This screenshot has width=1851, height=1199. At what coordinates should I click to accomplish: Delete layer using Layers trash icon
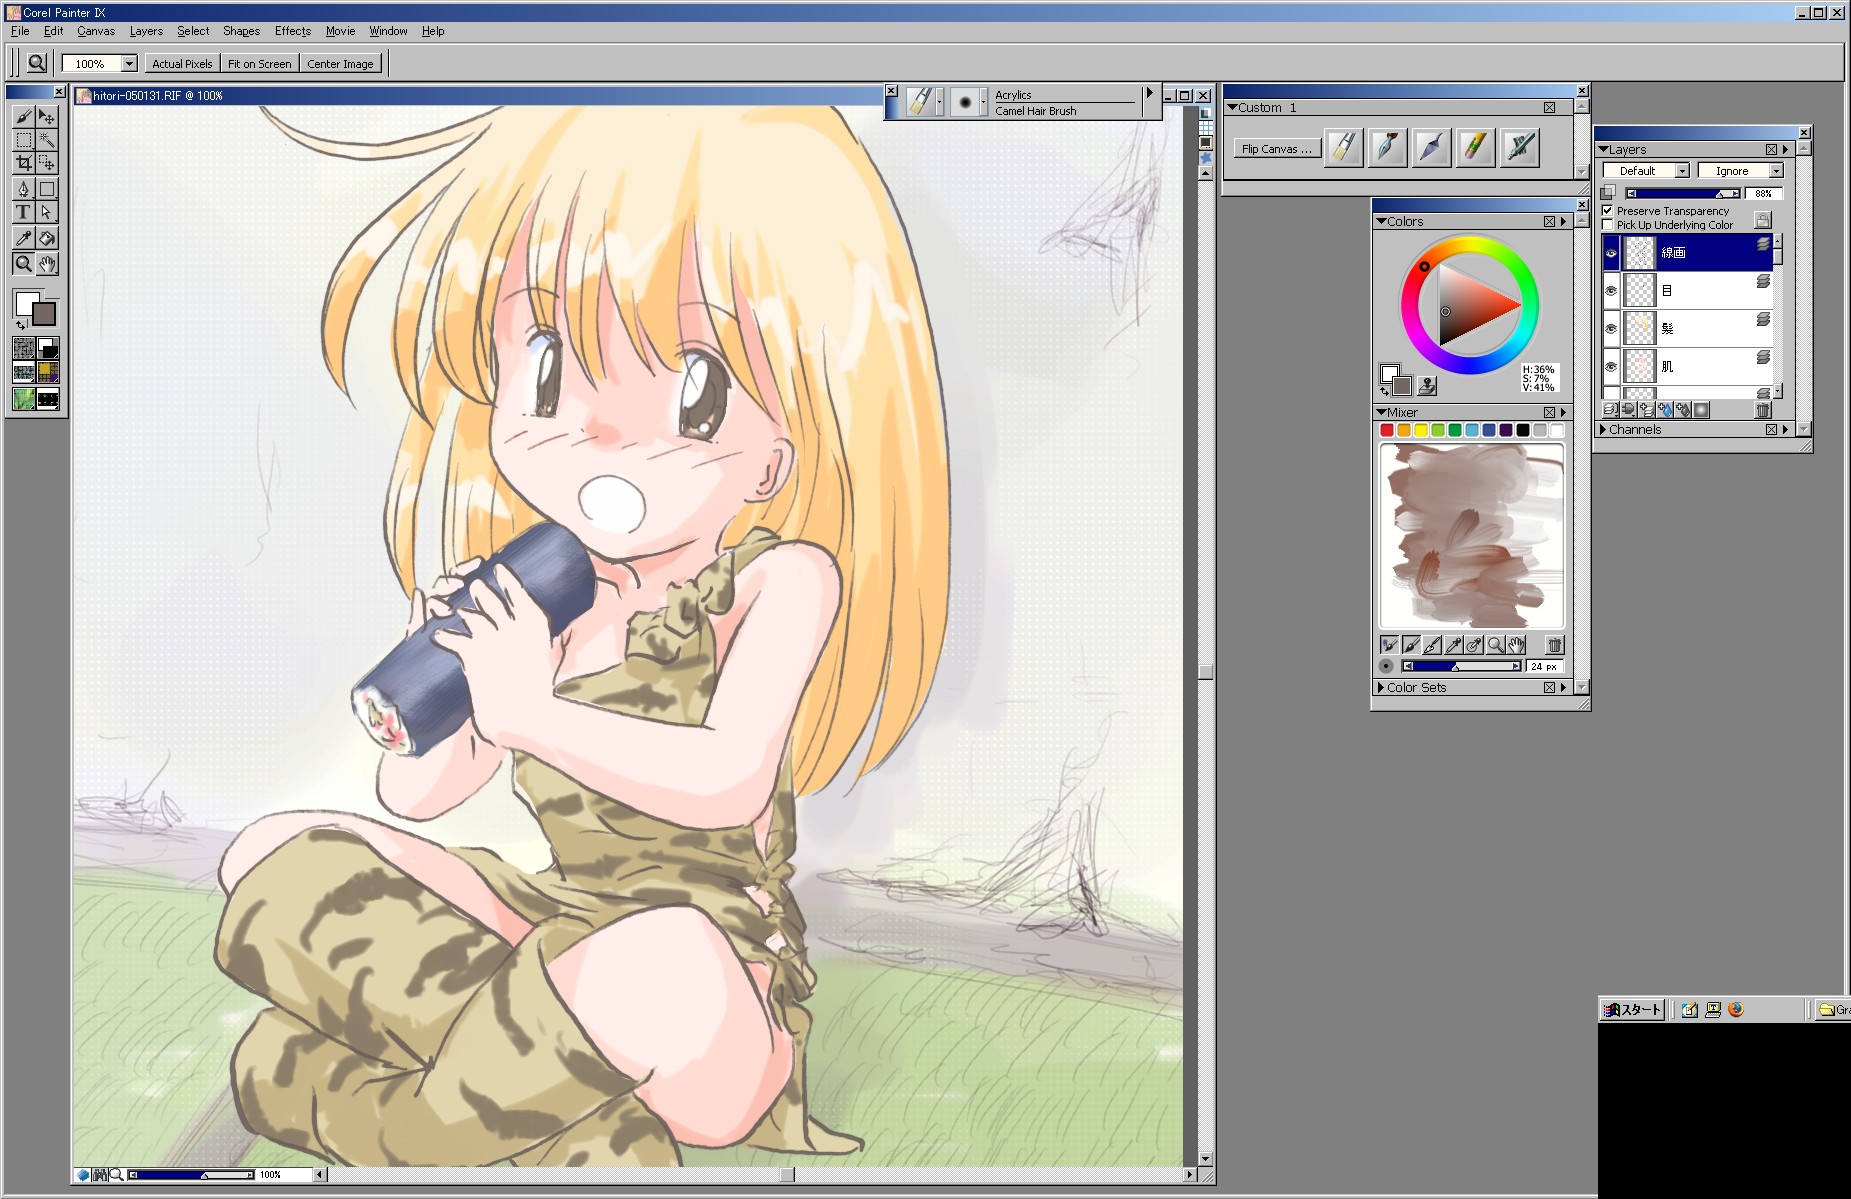1763,410
